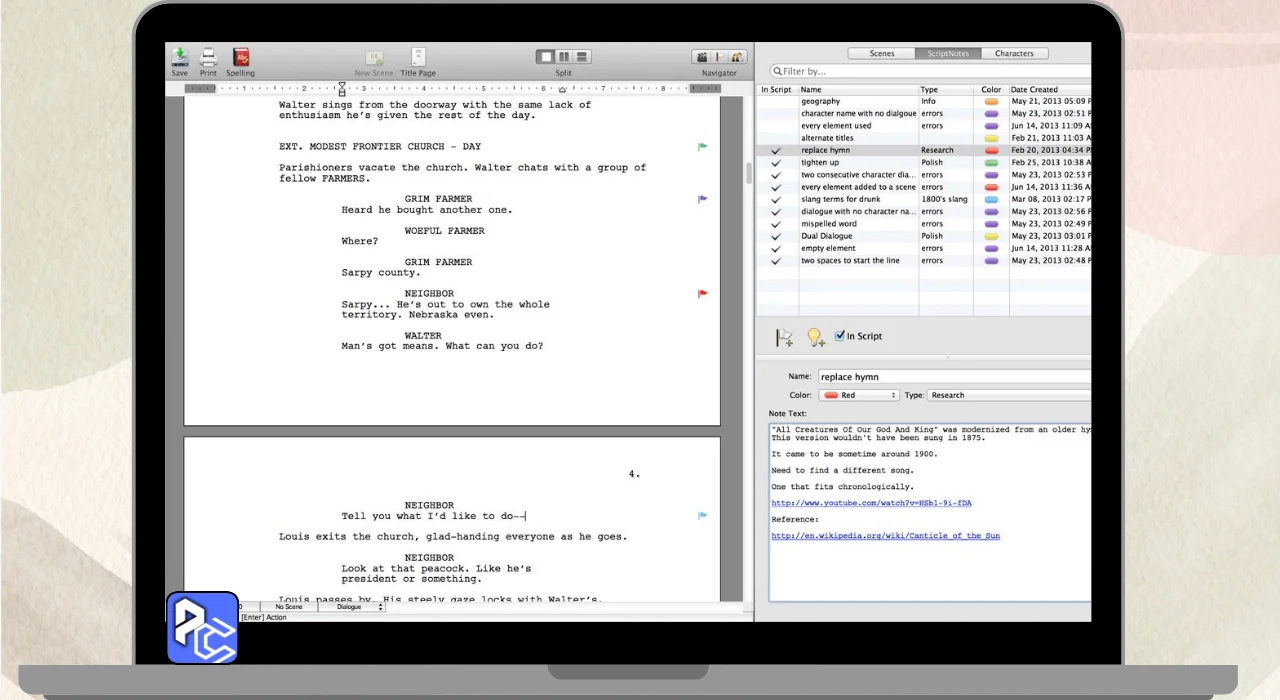
Task: Click the orange color swatch for geography note
Action: [991, 102]
